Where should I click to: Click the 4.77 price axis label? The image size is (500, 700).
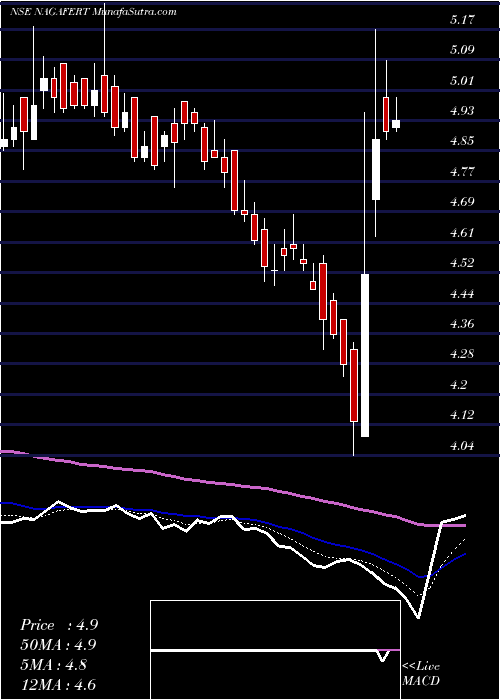click(x=462, y=171)
